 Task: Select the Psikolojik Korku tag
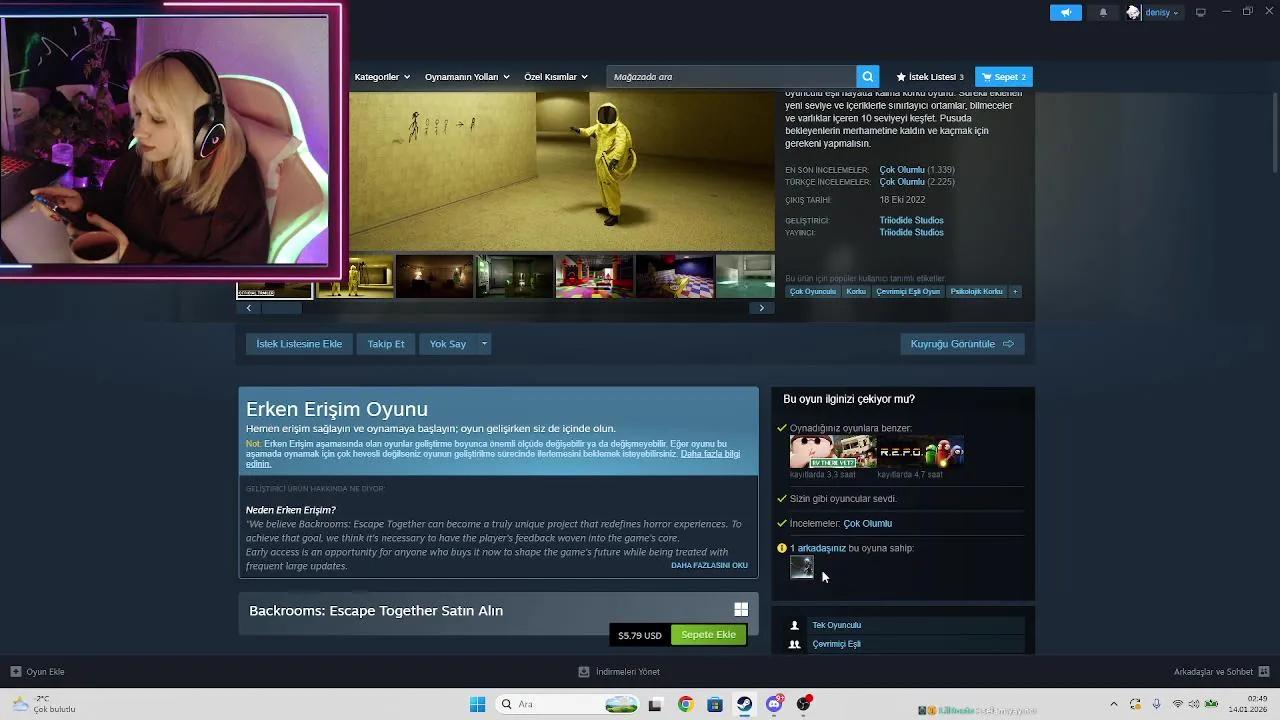click(976, 292)
